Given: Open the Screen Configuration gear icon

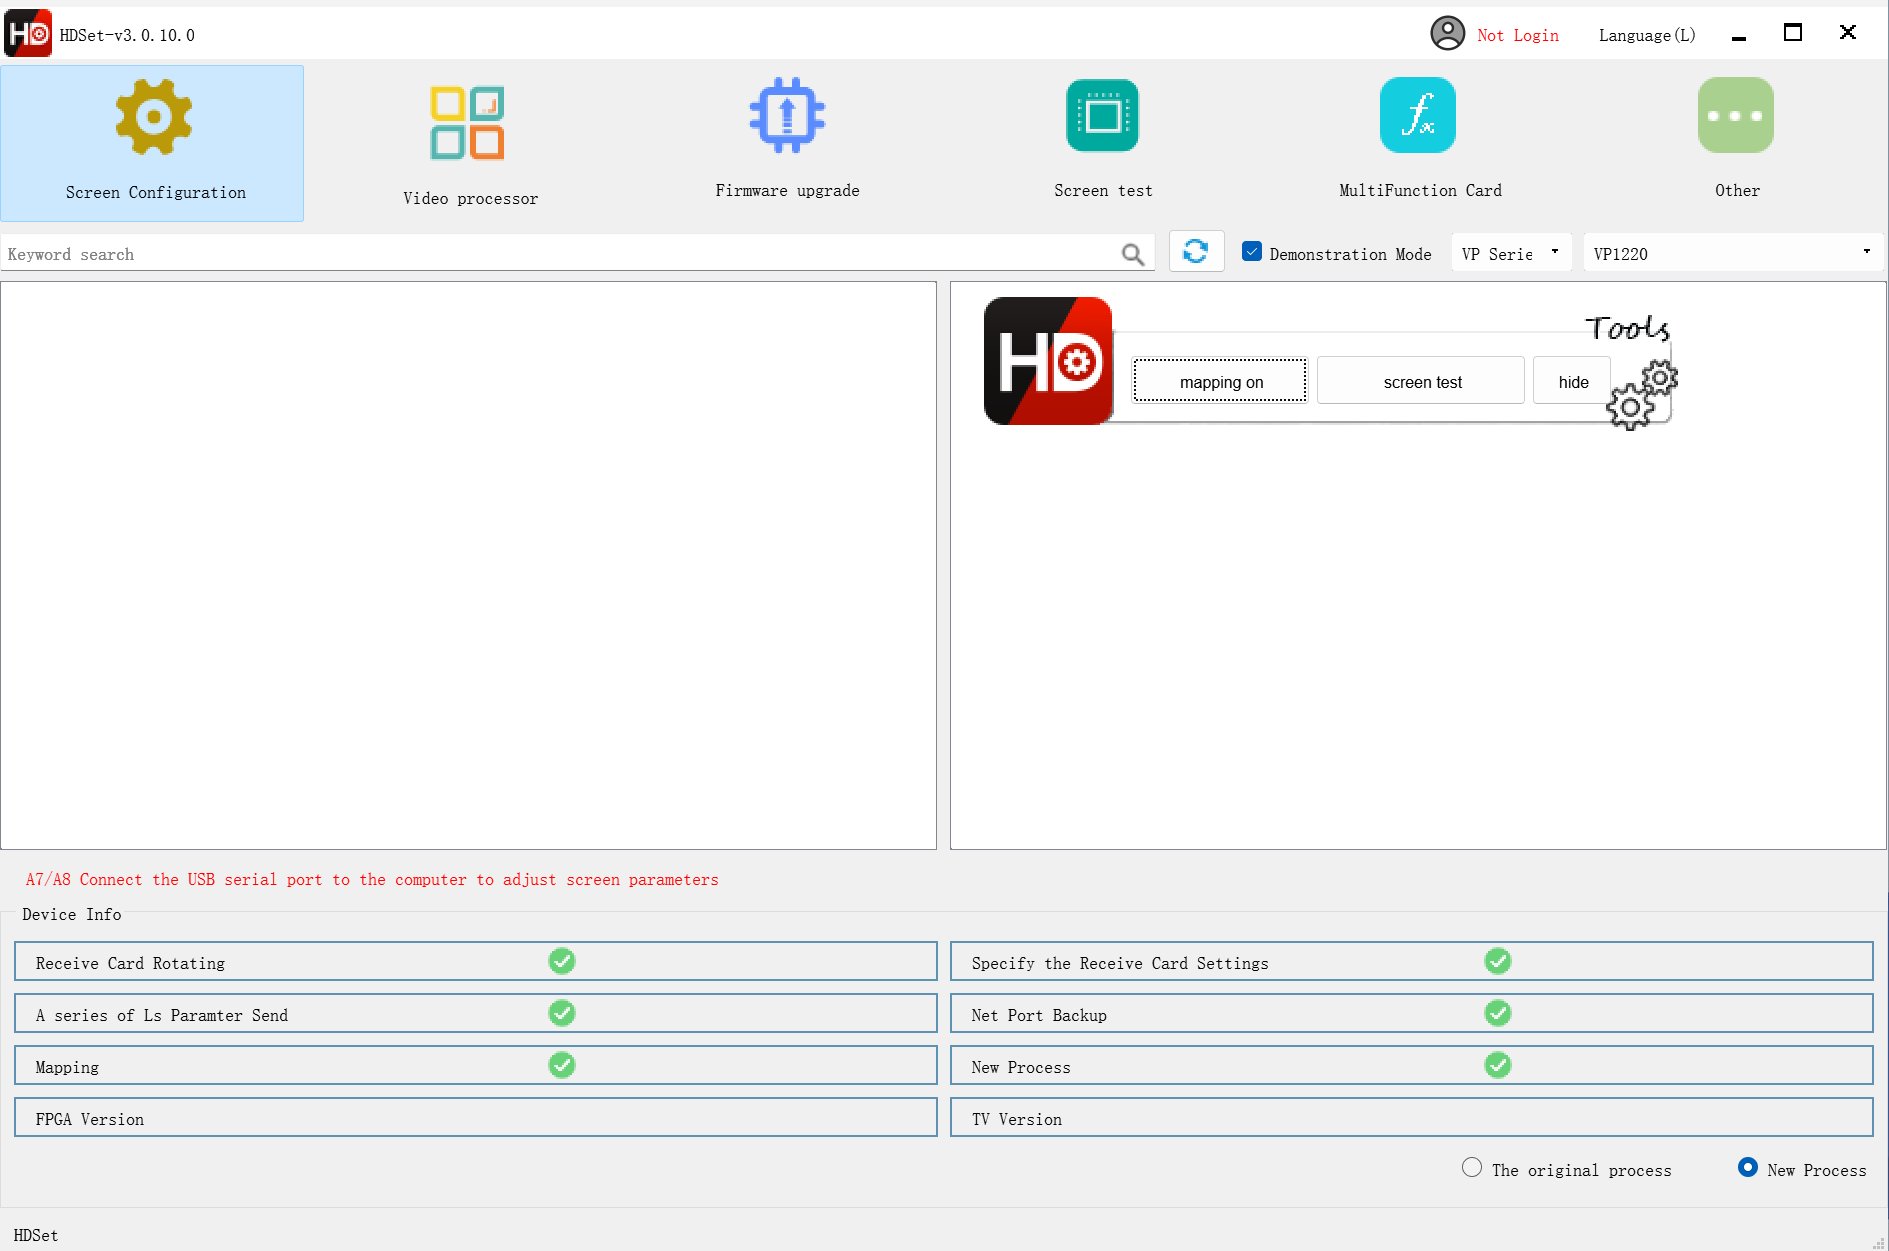Looking at the screenshot, I should click(x=153, y=118).
